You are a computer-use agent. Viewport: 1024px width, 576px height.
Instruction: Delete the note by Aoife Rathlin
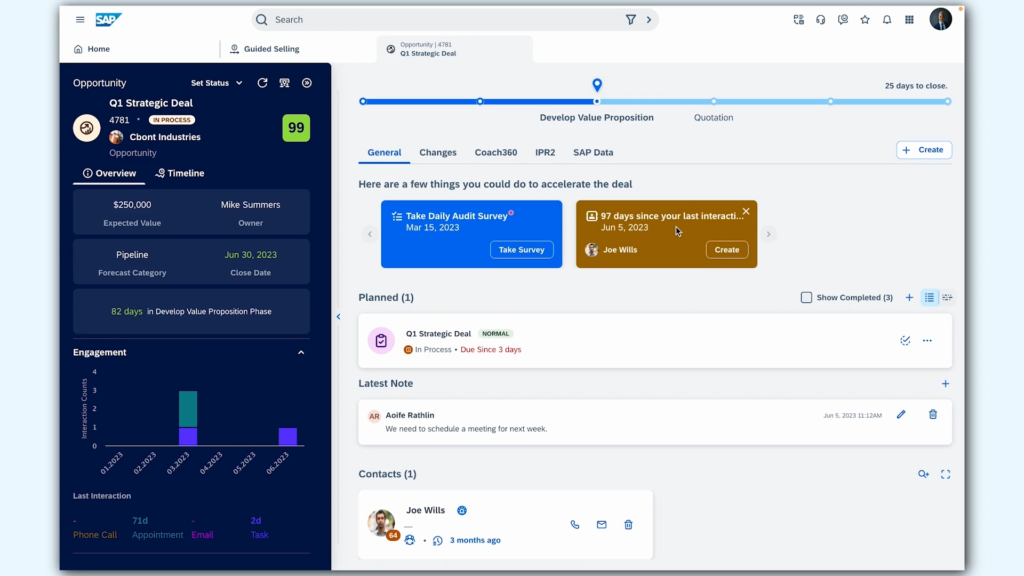932,414
